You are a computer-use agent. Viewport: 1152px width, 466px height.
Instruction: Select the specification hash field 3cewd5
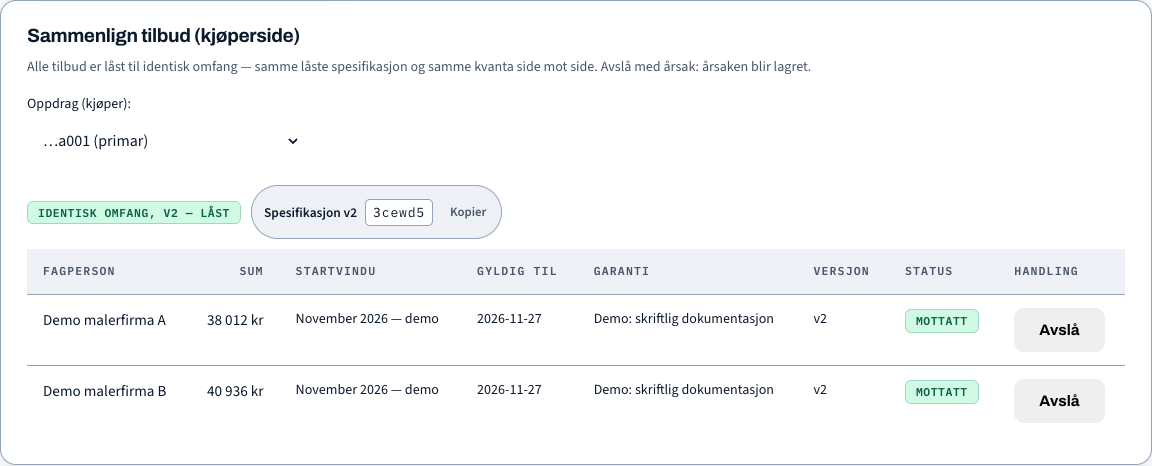coord(399,212)
